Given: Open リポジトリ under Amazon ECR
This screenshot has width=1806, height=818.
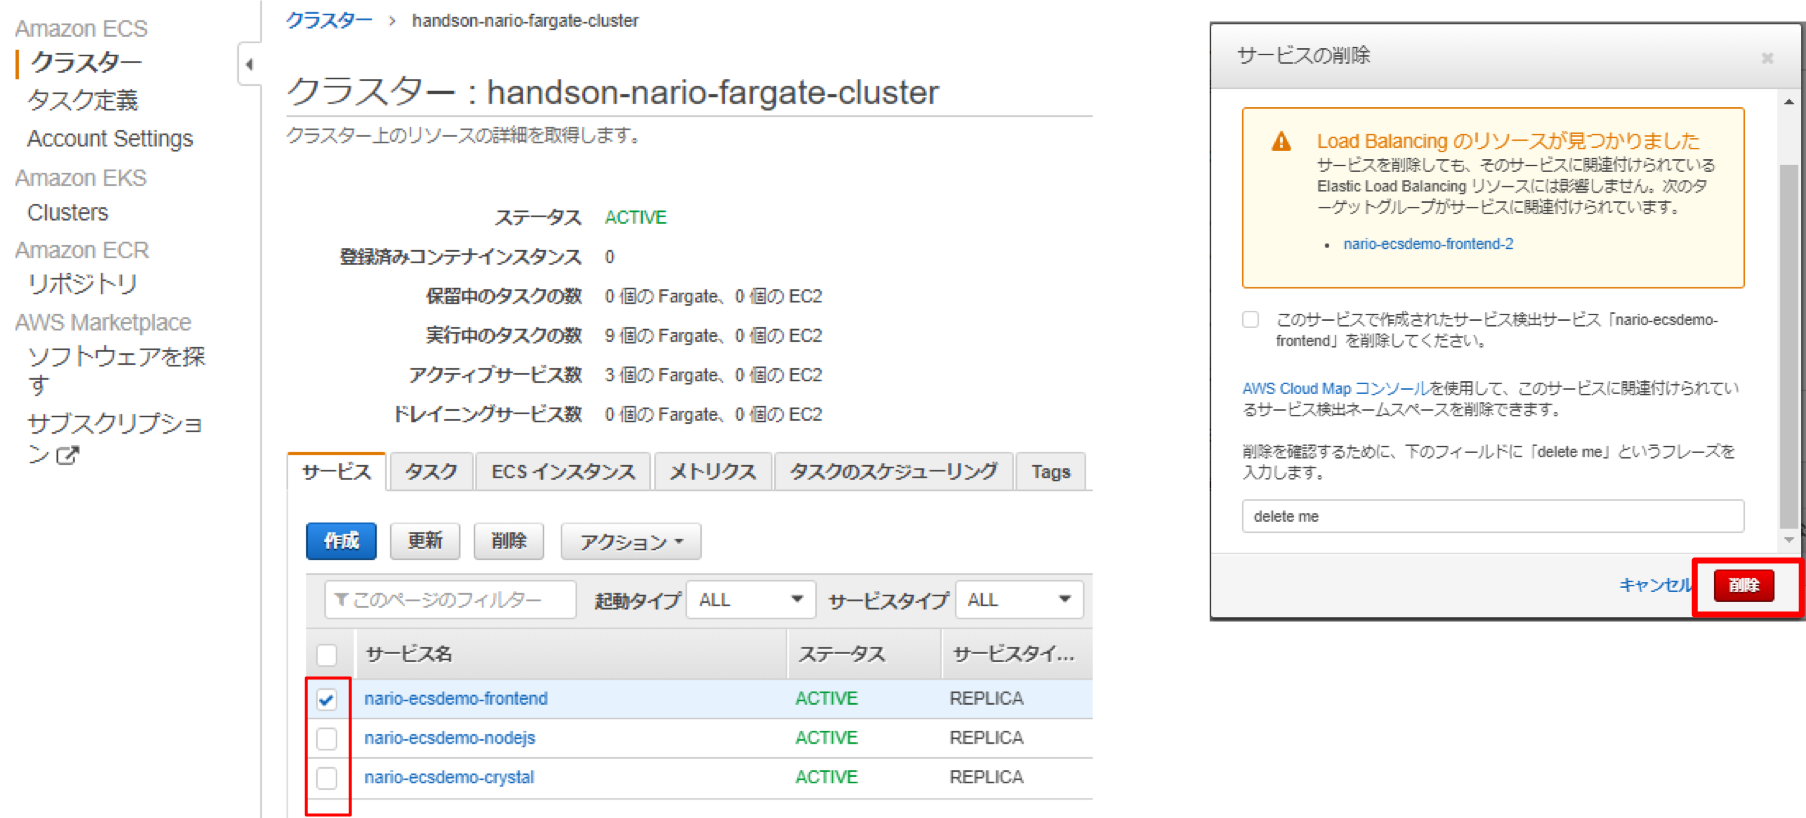Looking at the screenshot, I should 83,284.
